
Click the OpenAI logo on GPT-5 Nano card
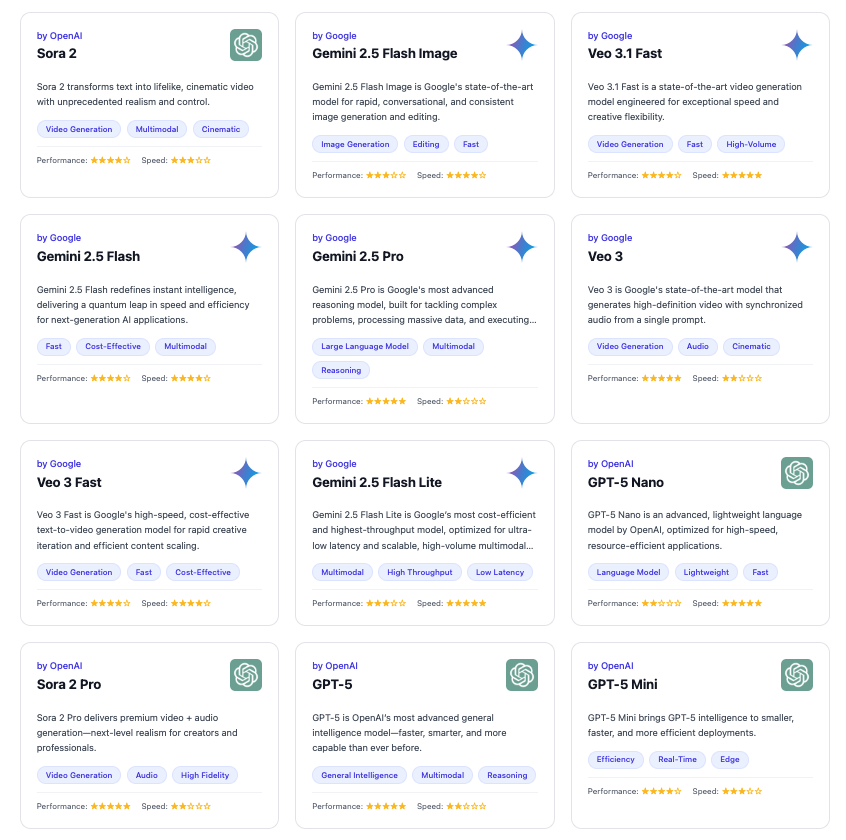796,473
